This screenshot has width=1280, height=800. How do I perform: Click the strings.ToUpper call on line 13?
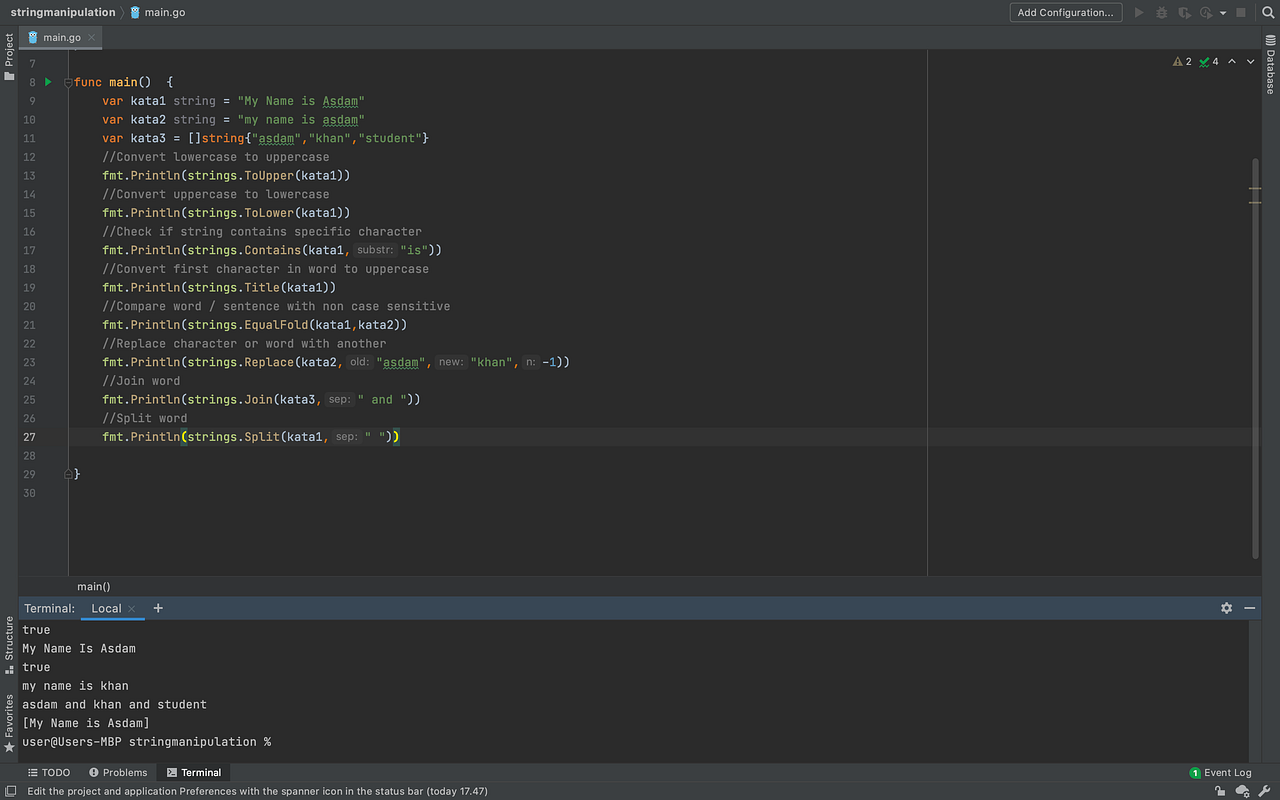pos(240,176)
